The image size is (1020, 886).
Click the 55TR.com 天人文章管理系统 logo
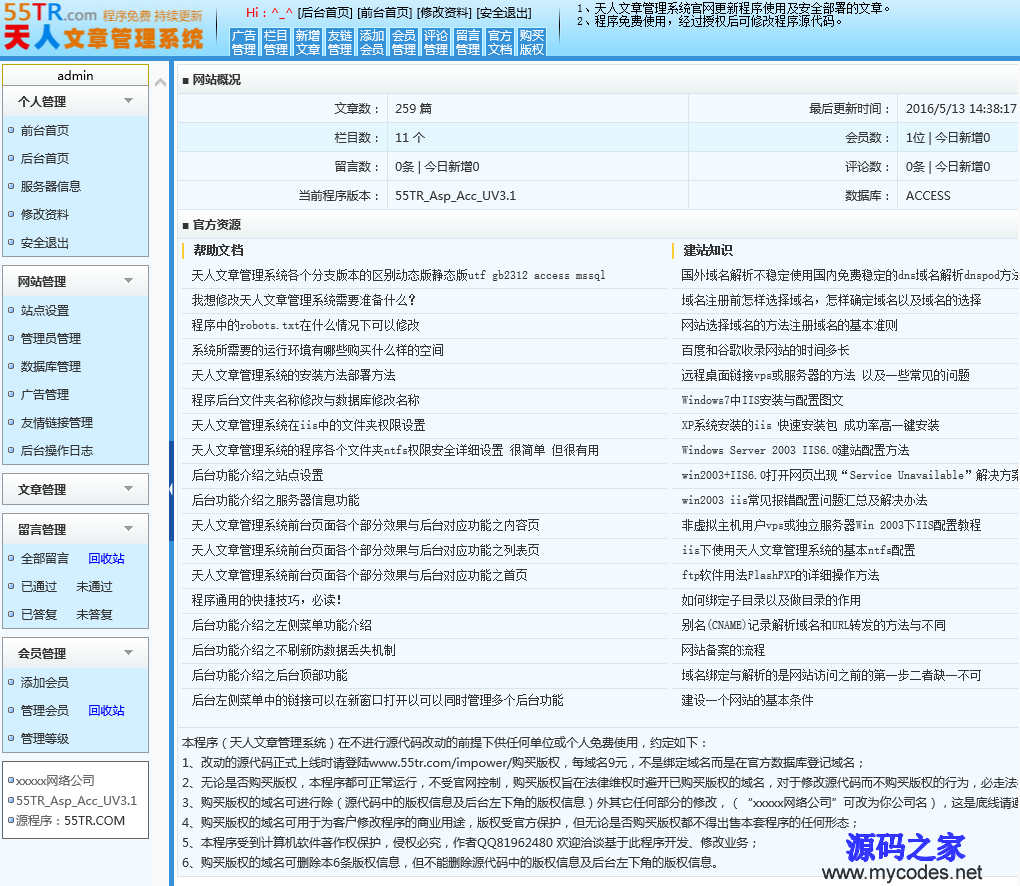[103, 26]
